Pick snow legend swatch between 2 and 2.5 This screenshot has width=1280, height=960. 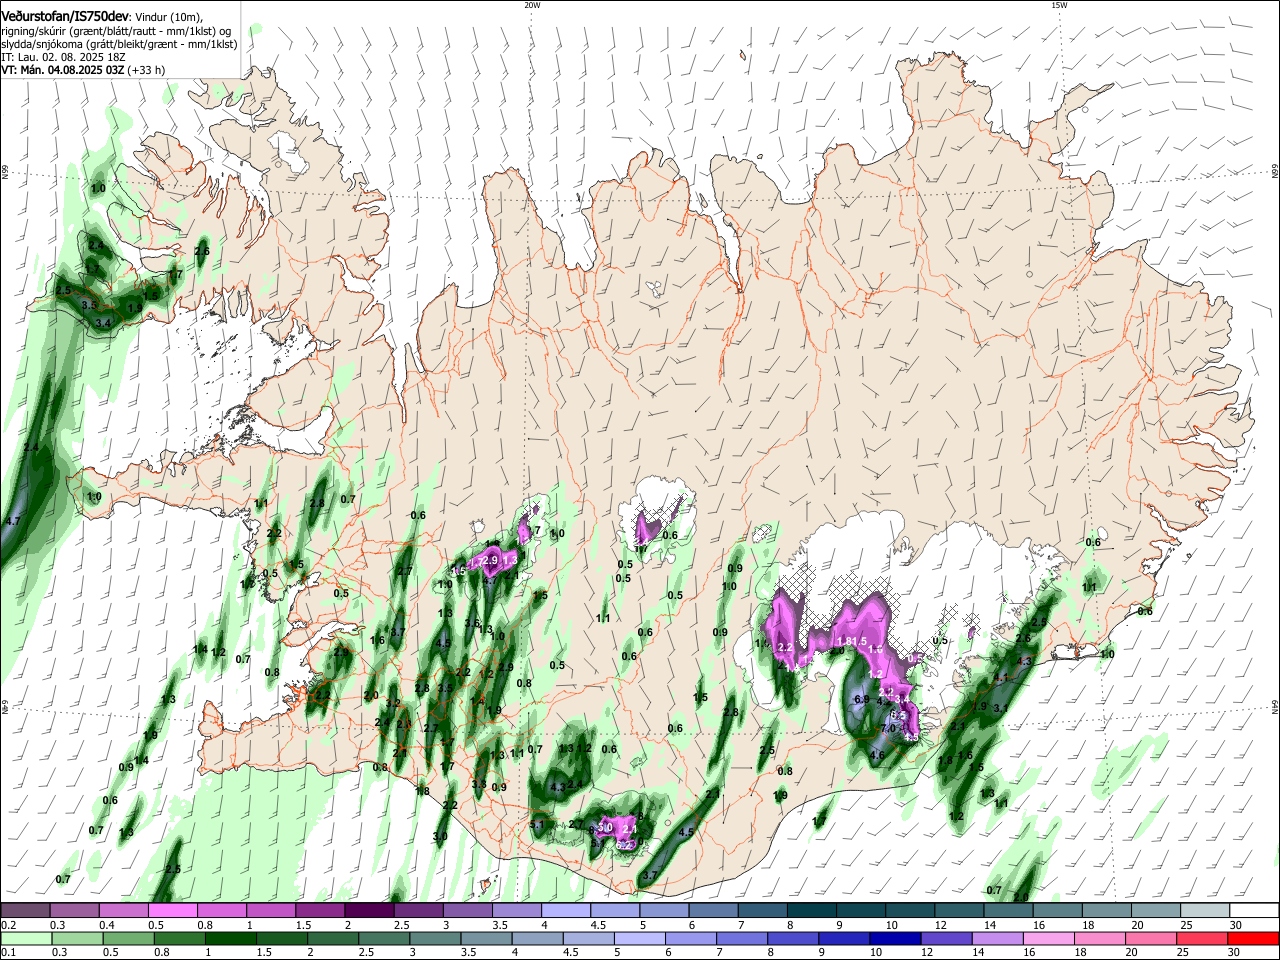click(369, 910)
